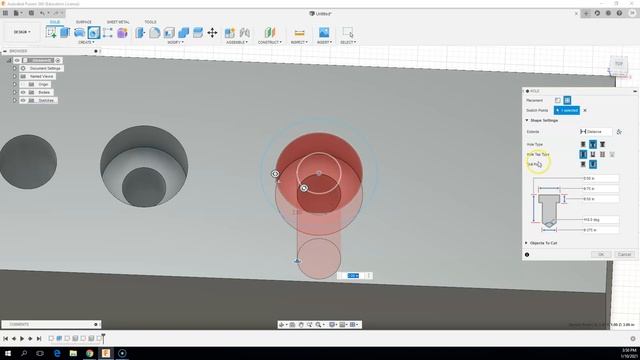The height and width of the screenshot is (360, 640).
Task: Open the CREATE menu dropdown
Action: point(86,42)
